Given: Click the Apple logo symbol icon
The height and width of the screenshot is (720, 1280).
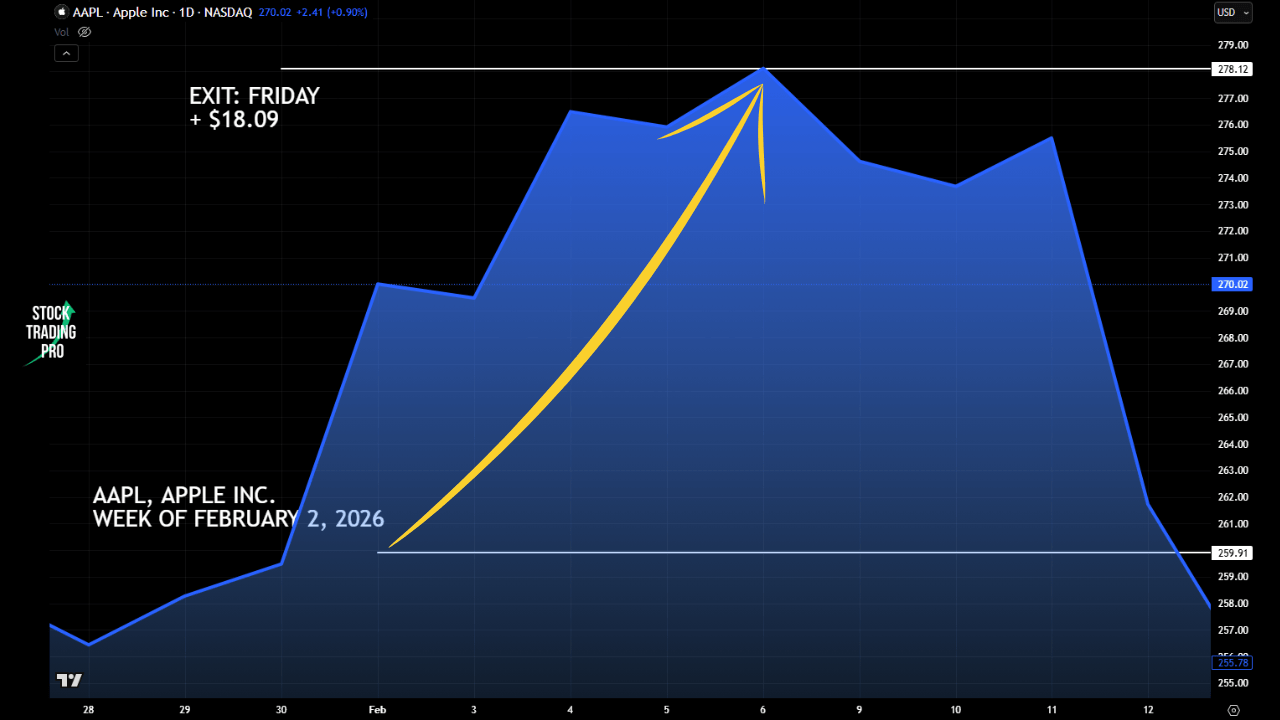Looking at the screenshot, I should [61, 12].
